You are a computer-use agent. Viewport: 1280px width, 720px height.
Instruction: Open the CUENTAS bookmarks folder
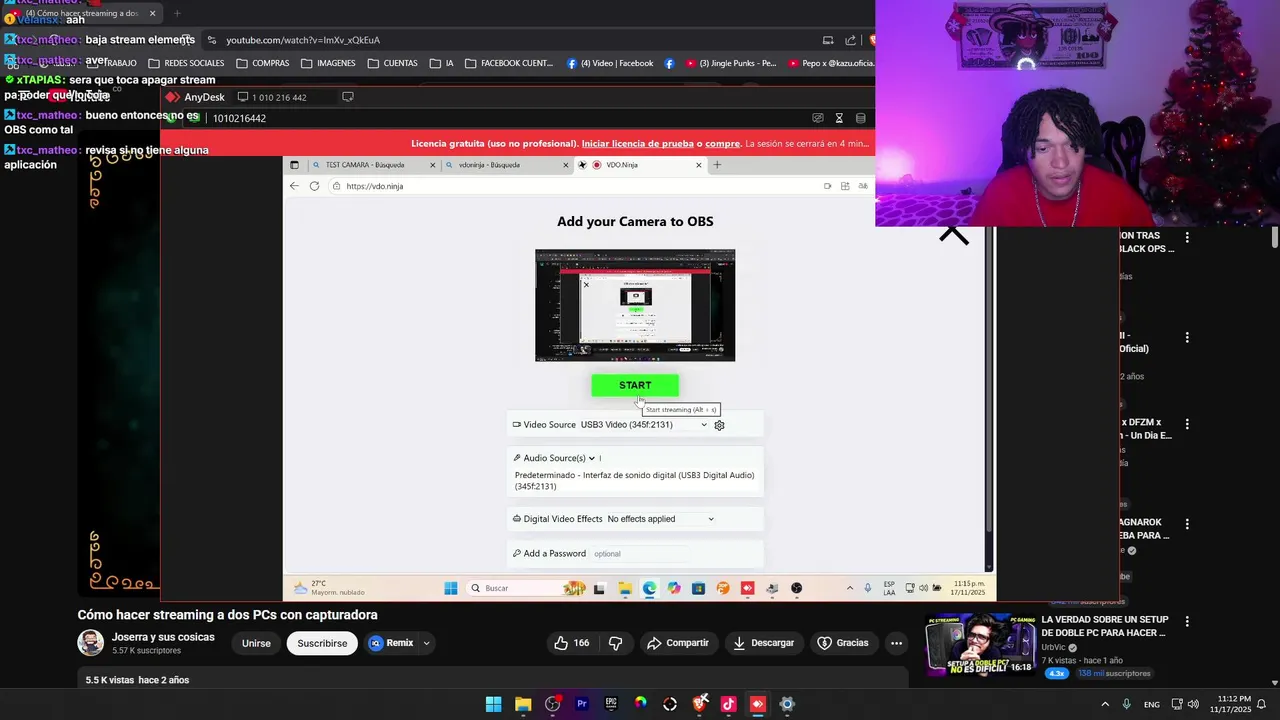(393, 63)
